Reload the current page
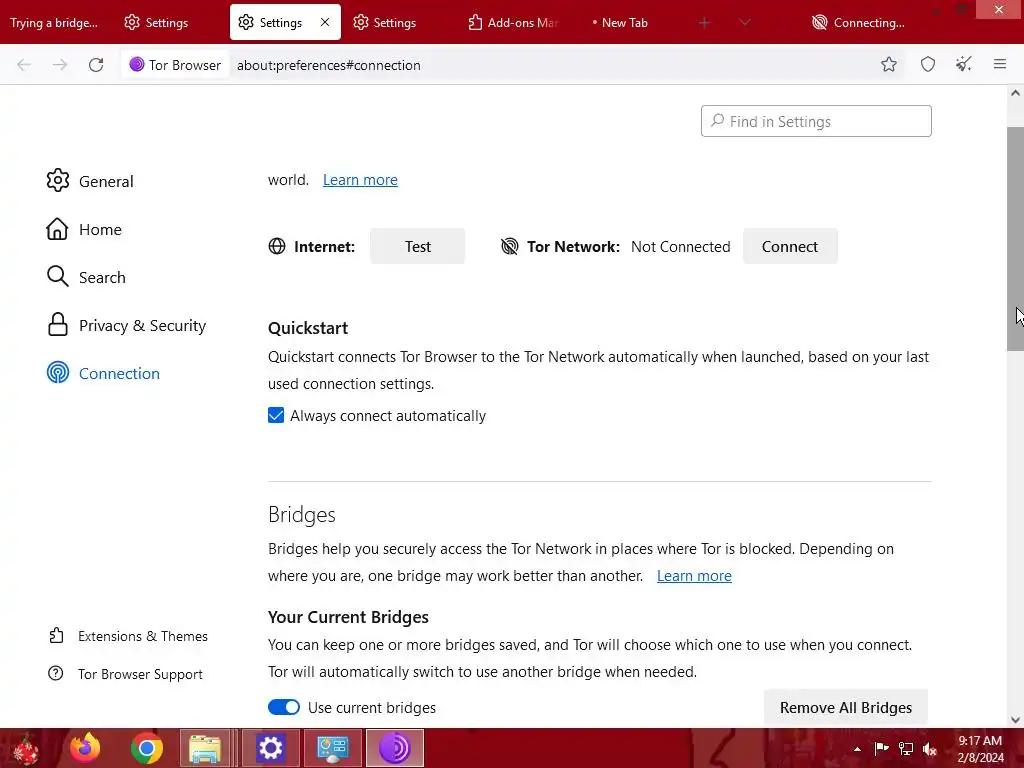 point(96,65)
